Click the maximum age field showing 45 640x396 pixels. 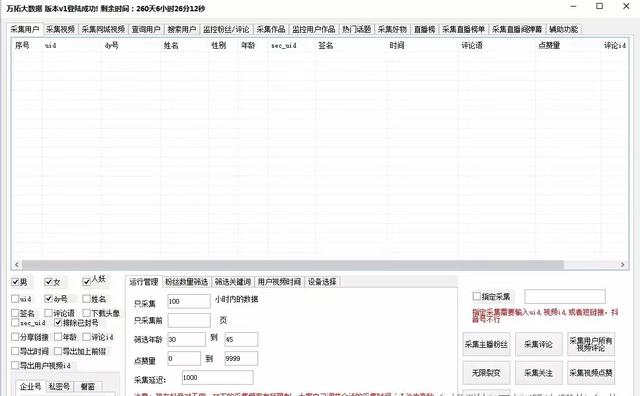pos(241,339)
